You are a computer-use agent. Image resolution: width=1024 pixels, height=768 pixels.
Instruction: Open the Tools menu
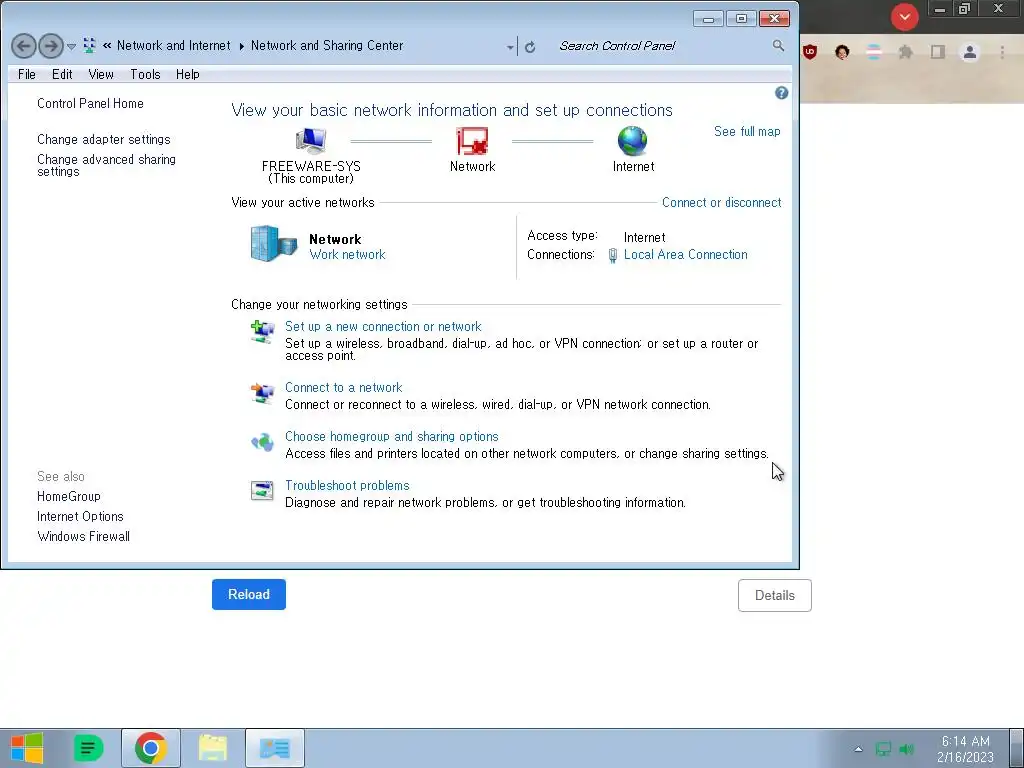[x=145, y=74]
